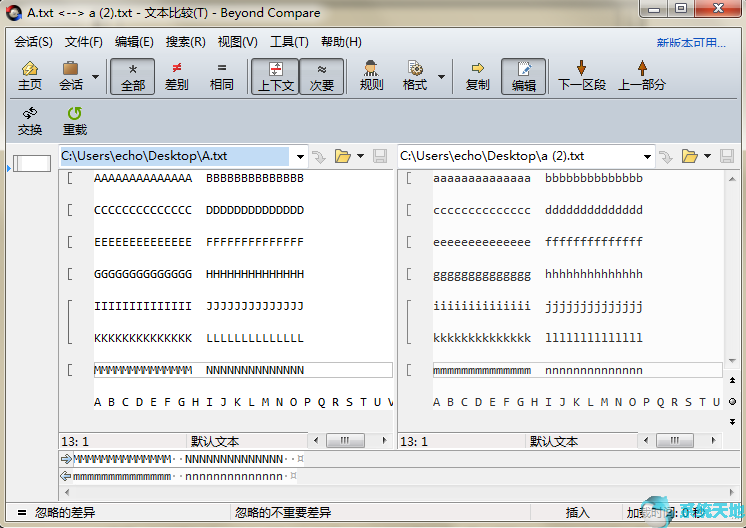This screenshot has width=746, height=528.
Task: Toggle the 全部 show-all filter
Action: click(x=133, y=77)
